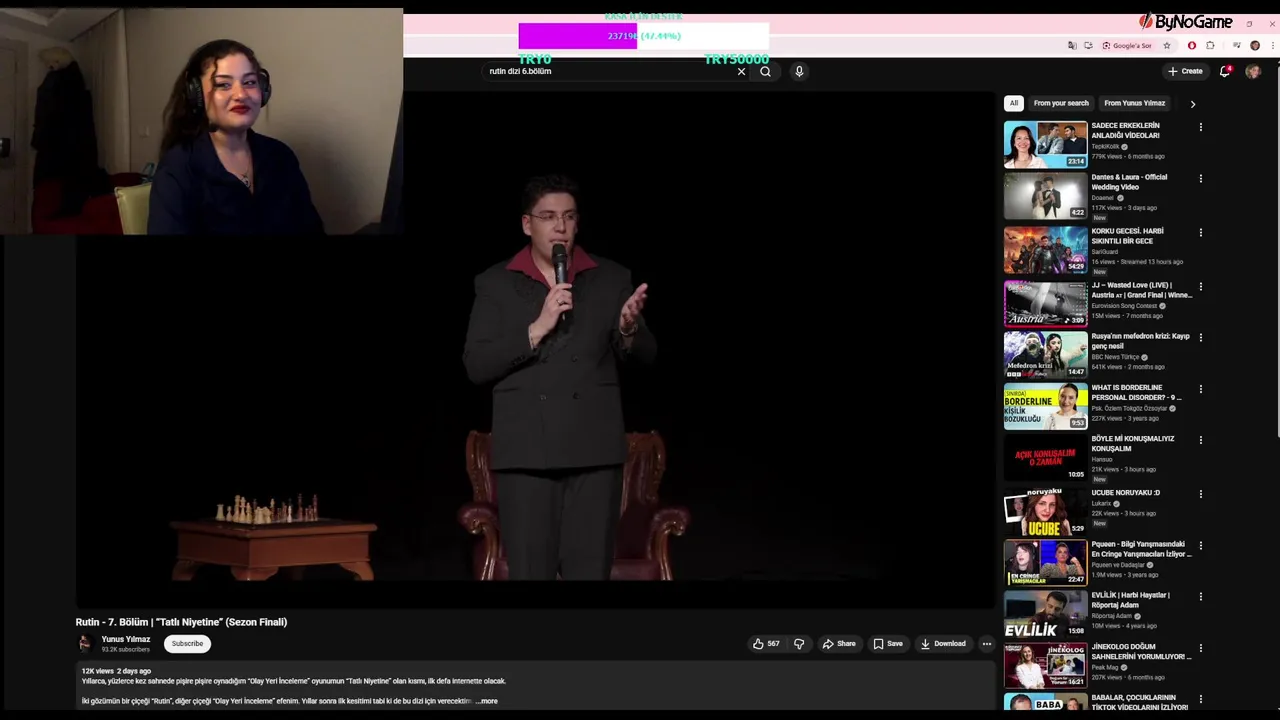Click the Yunus Yılmaz channel avatar
This screenshot has width=1280, height=720.
click(x=86, y=644)
